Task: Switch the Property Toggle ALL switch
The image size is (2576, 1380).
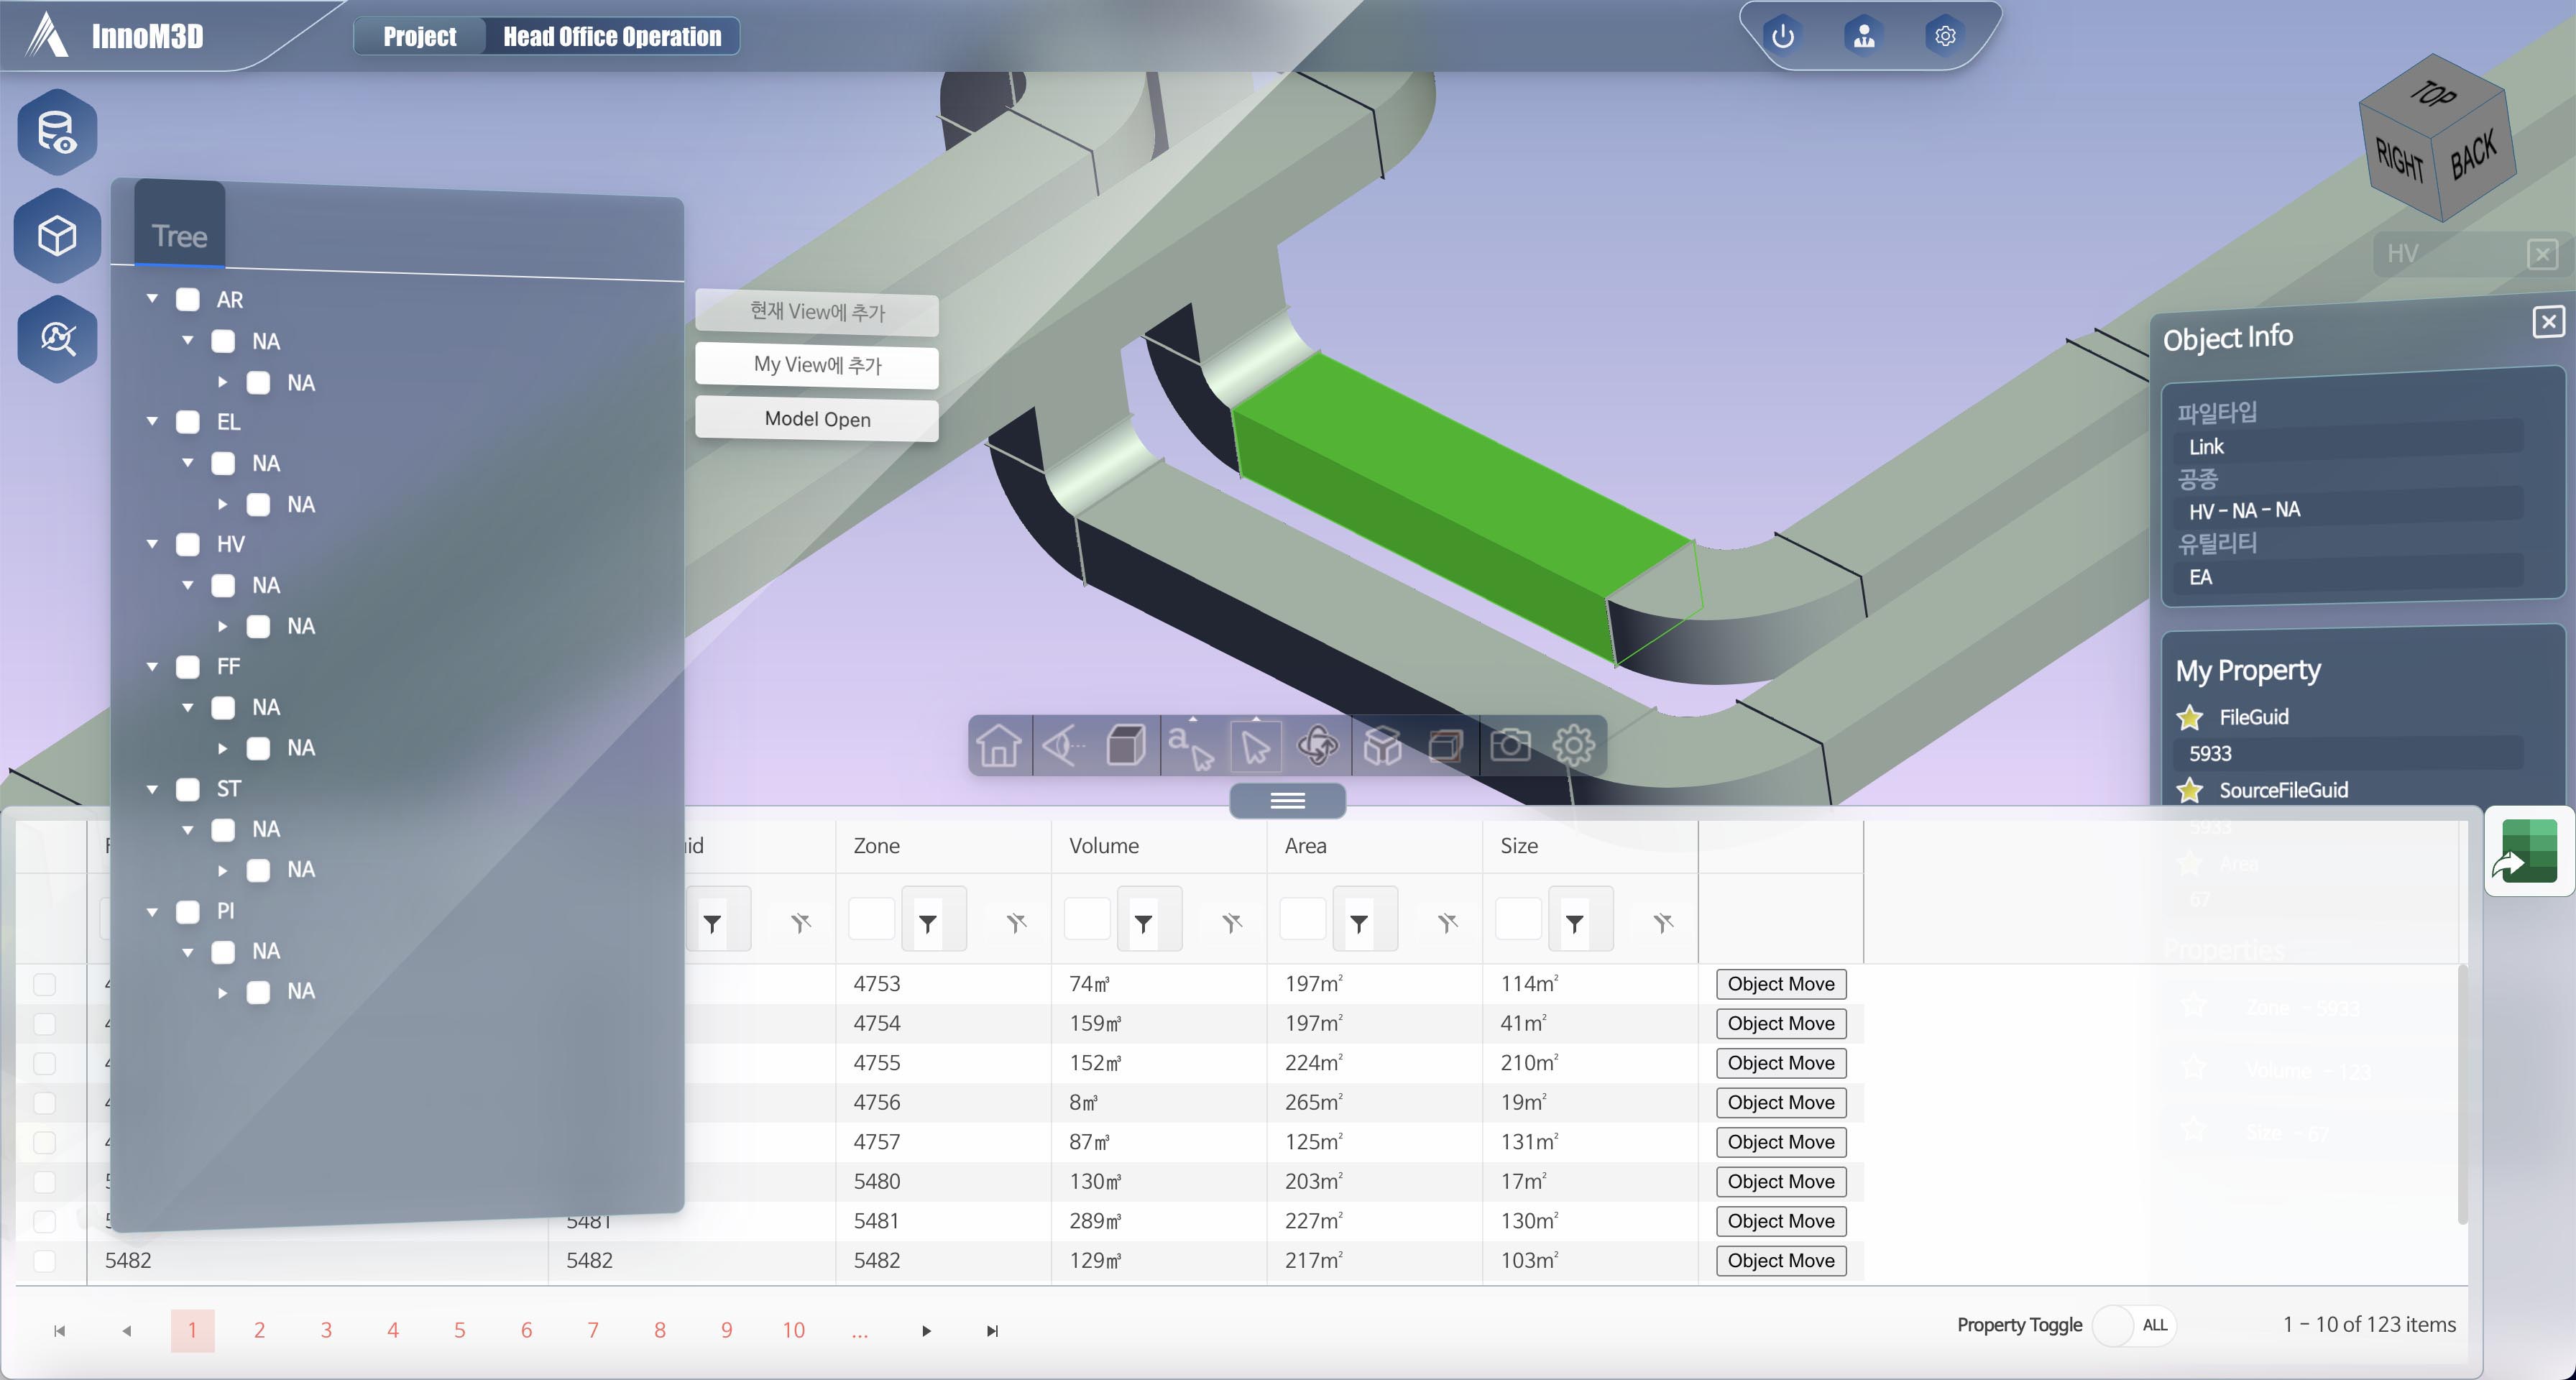Action: click(2135, 1326)
